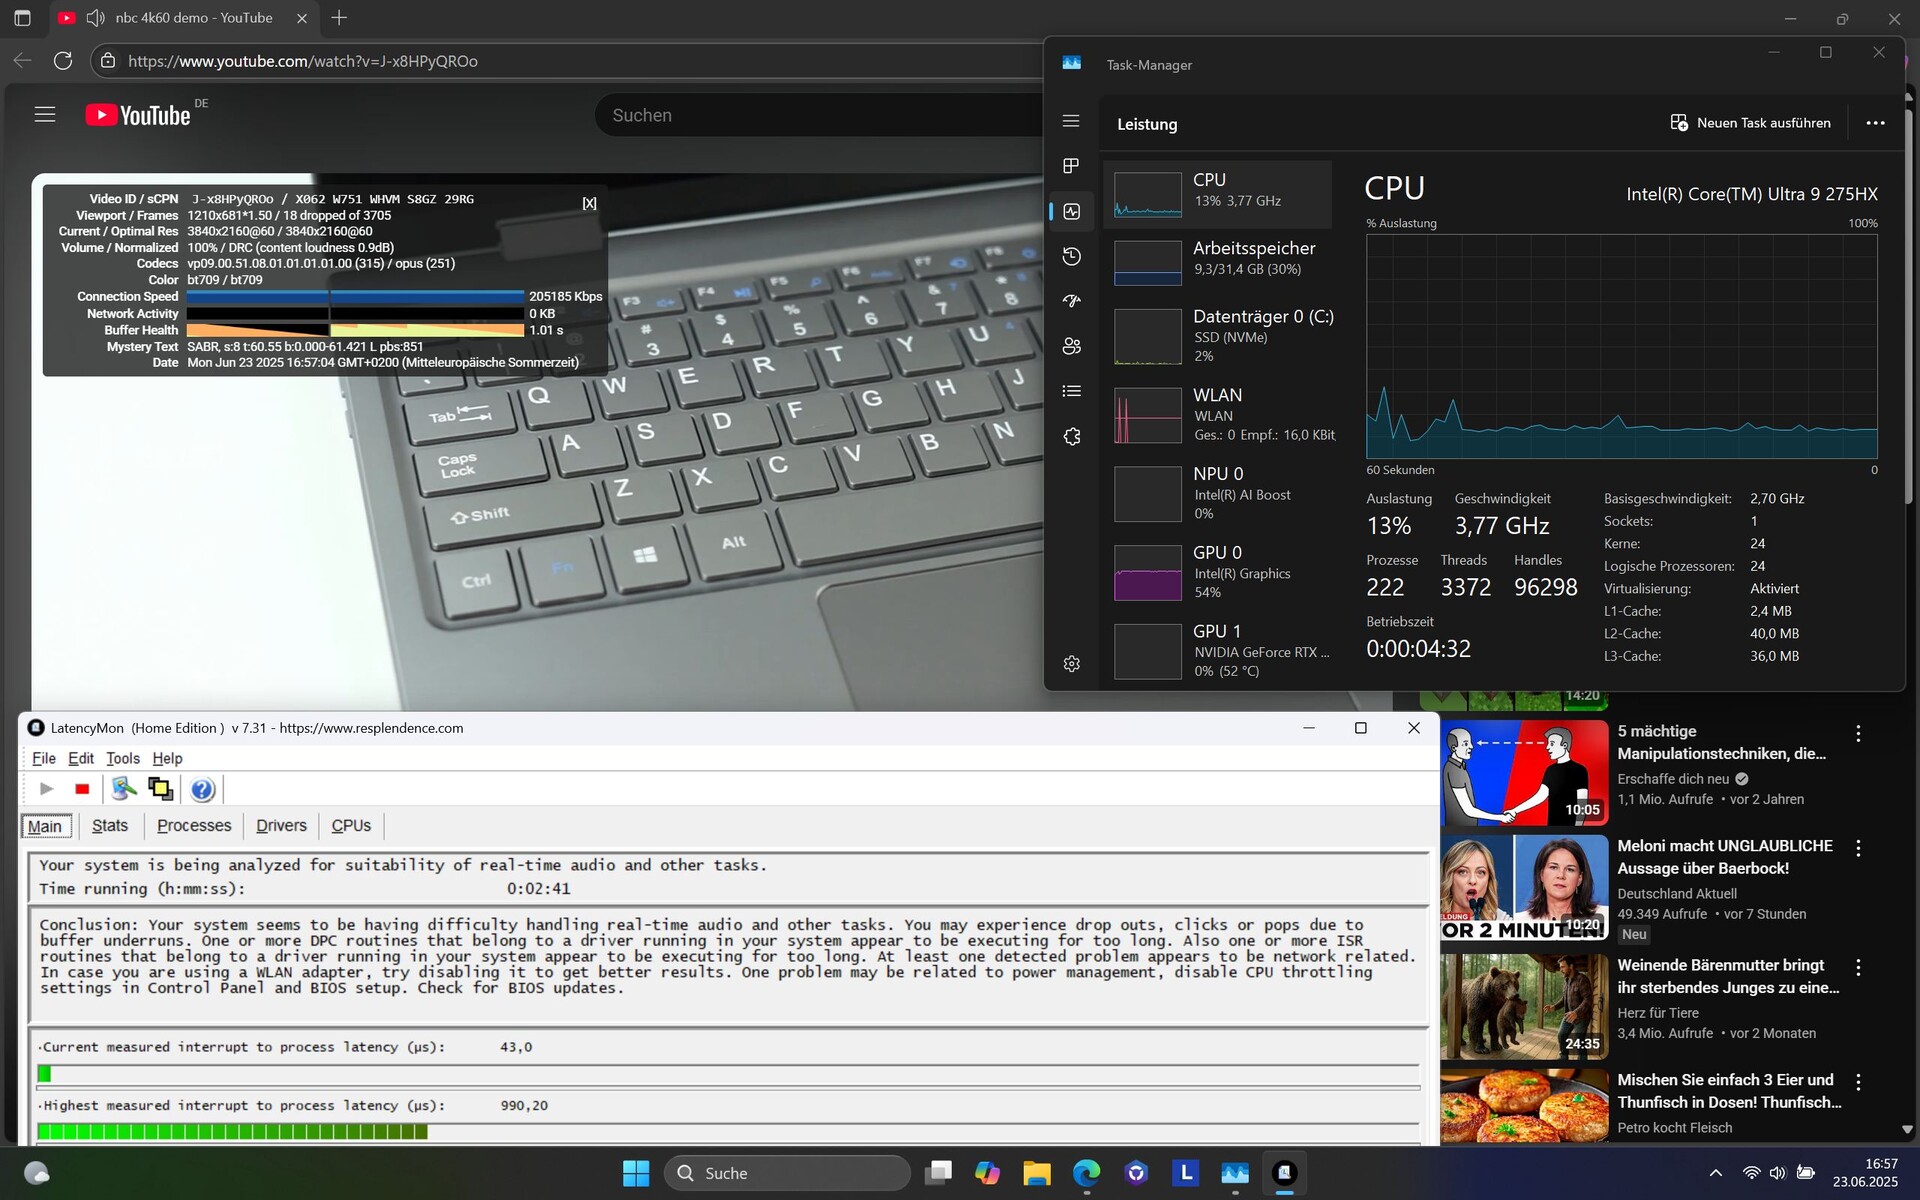This screenshot has height=1200, width=1920.
Task: Open Task Manager services puzzle icon
Action: click(x=1071, y=436)
